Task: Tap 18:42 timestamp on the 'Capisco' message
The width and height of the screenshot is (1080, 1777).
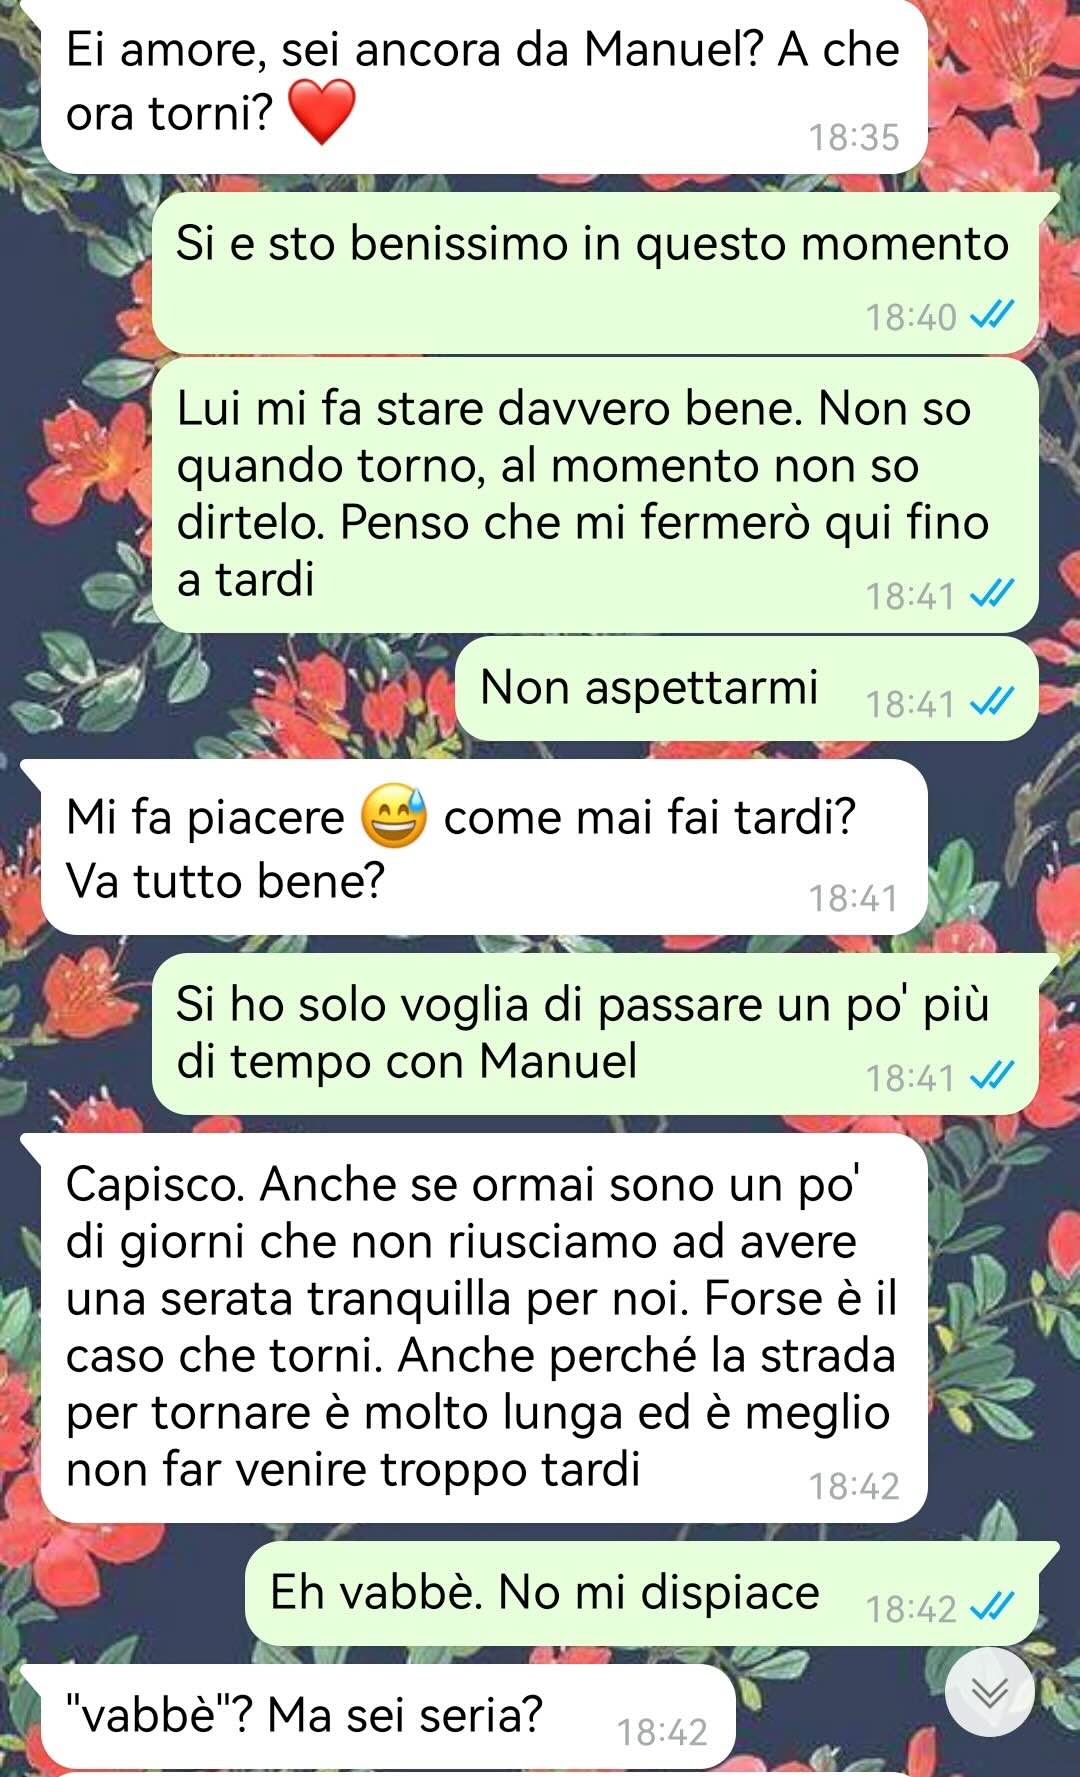Action: click(854, 1486)
